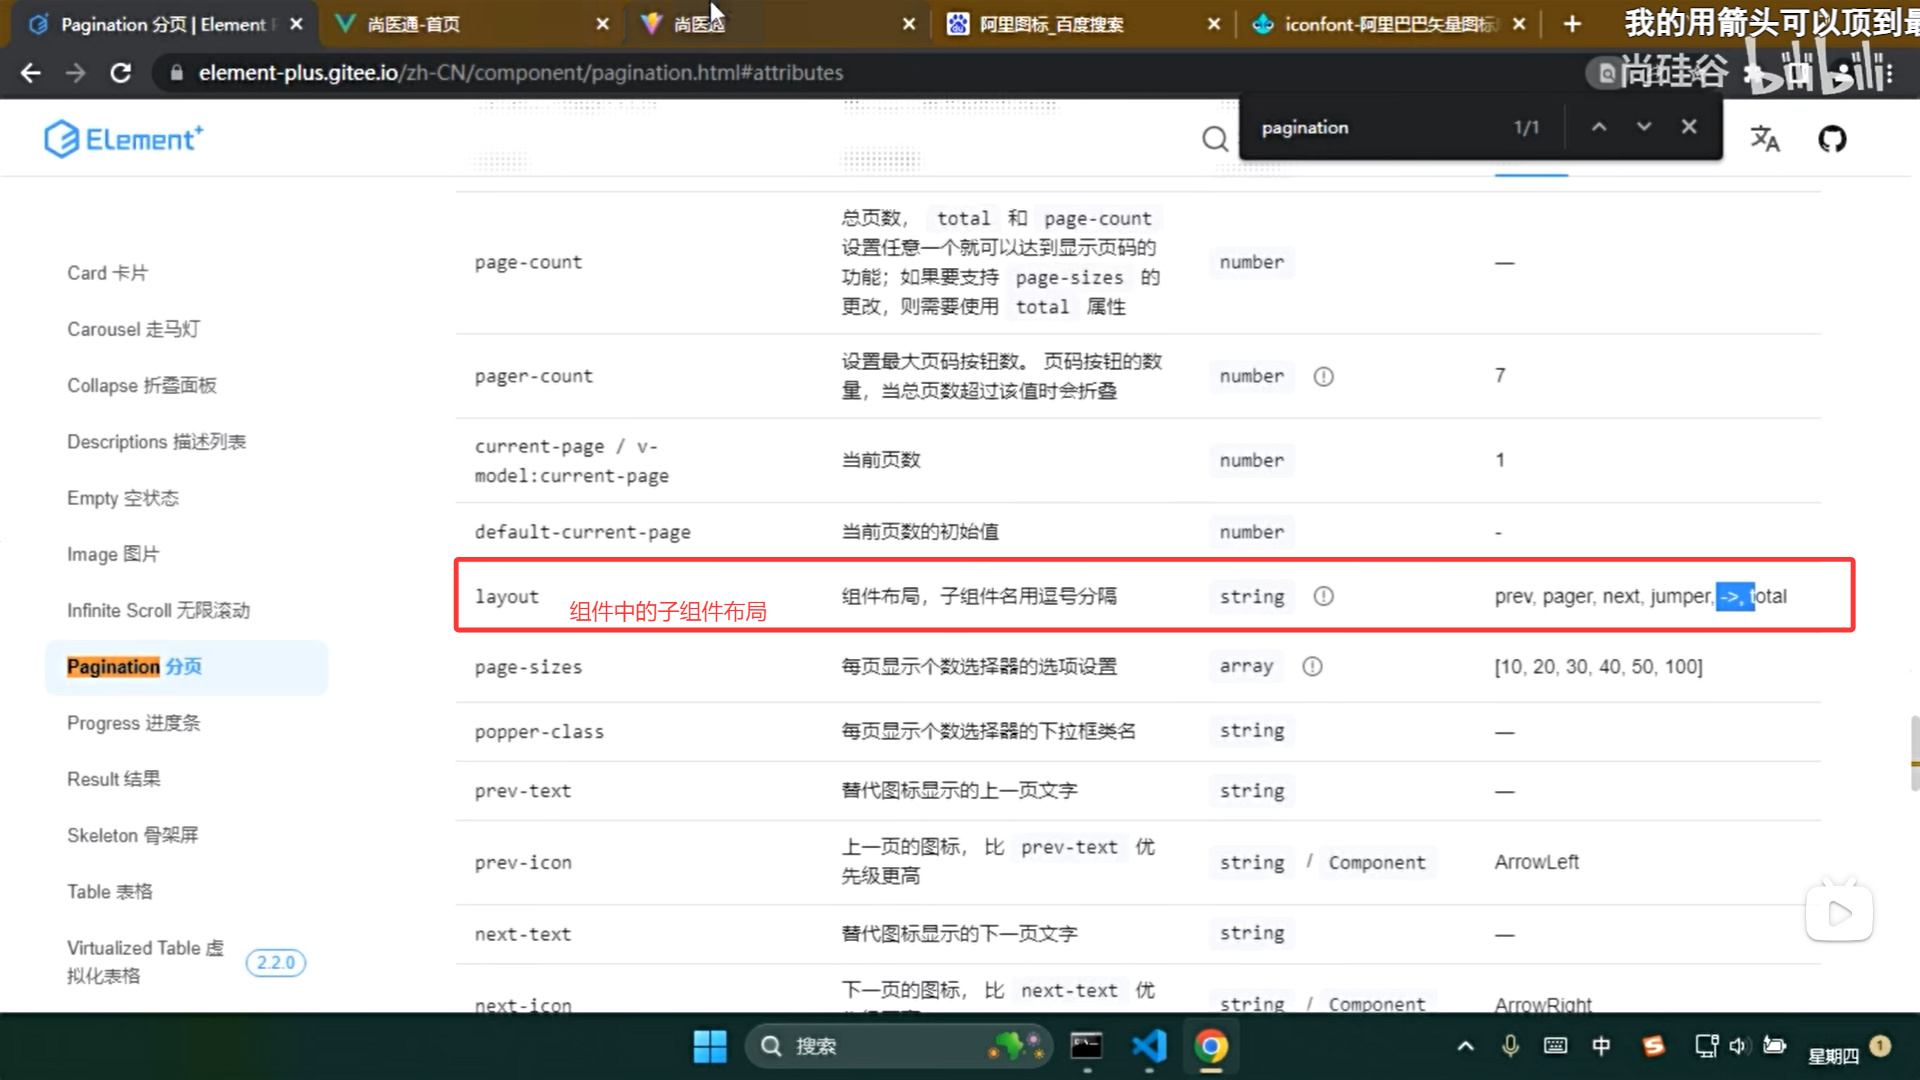Click the Element Plus logo

click(123, 138)
